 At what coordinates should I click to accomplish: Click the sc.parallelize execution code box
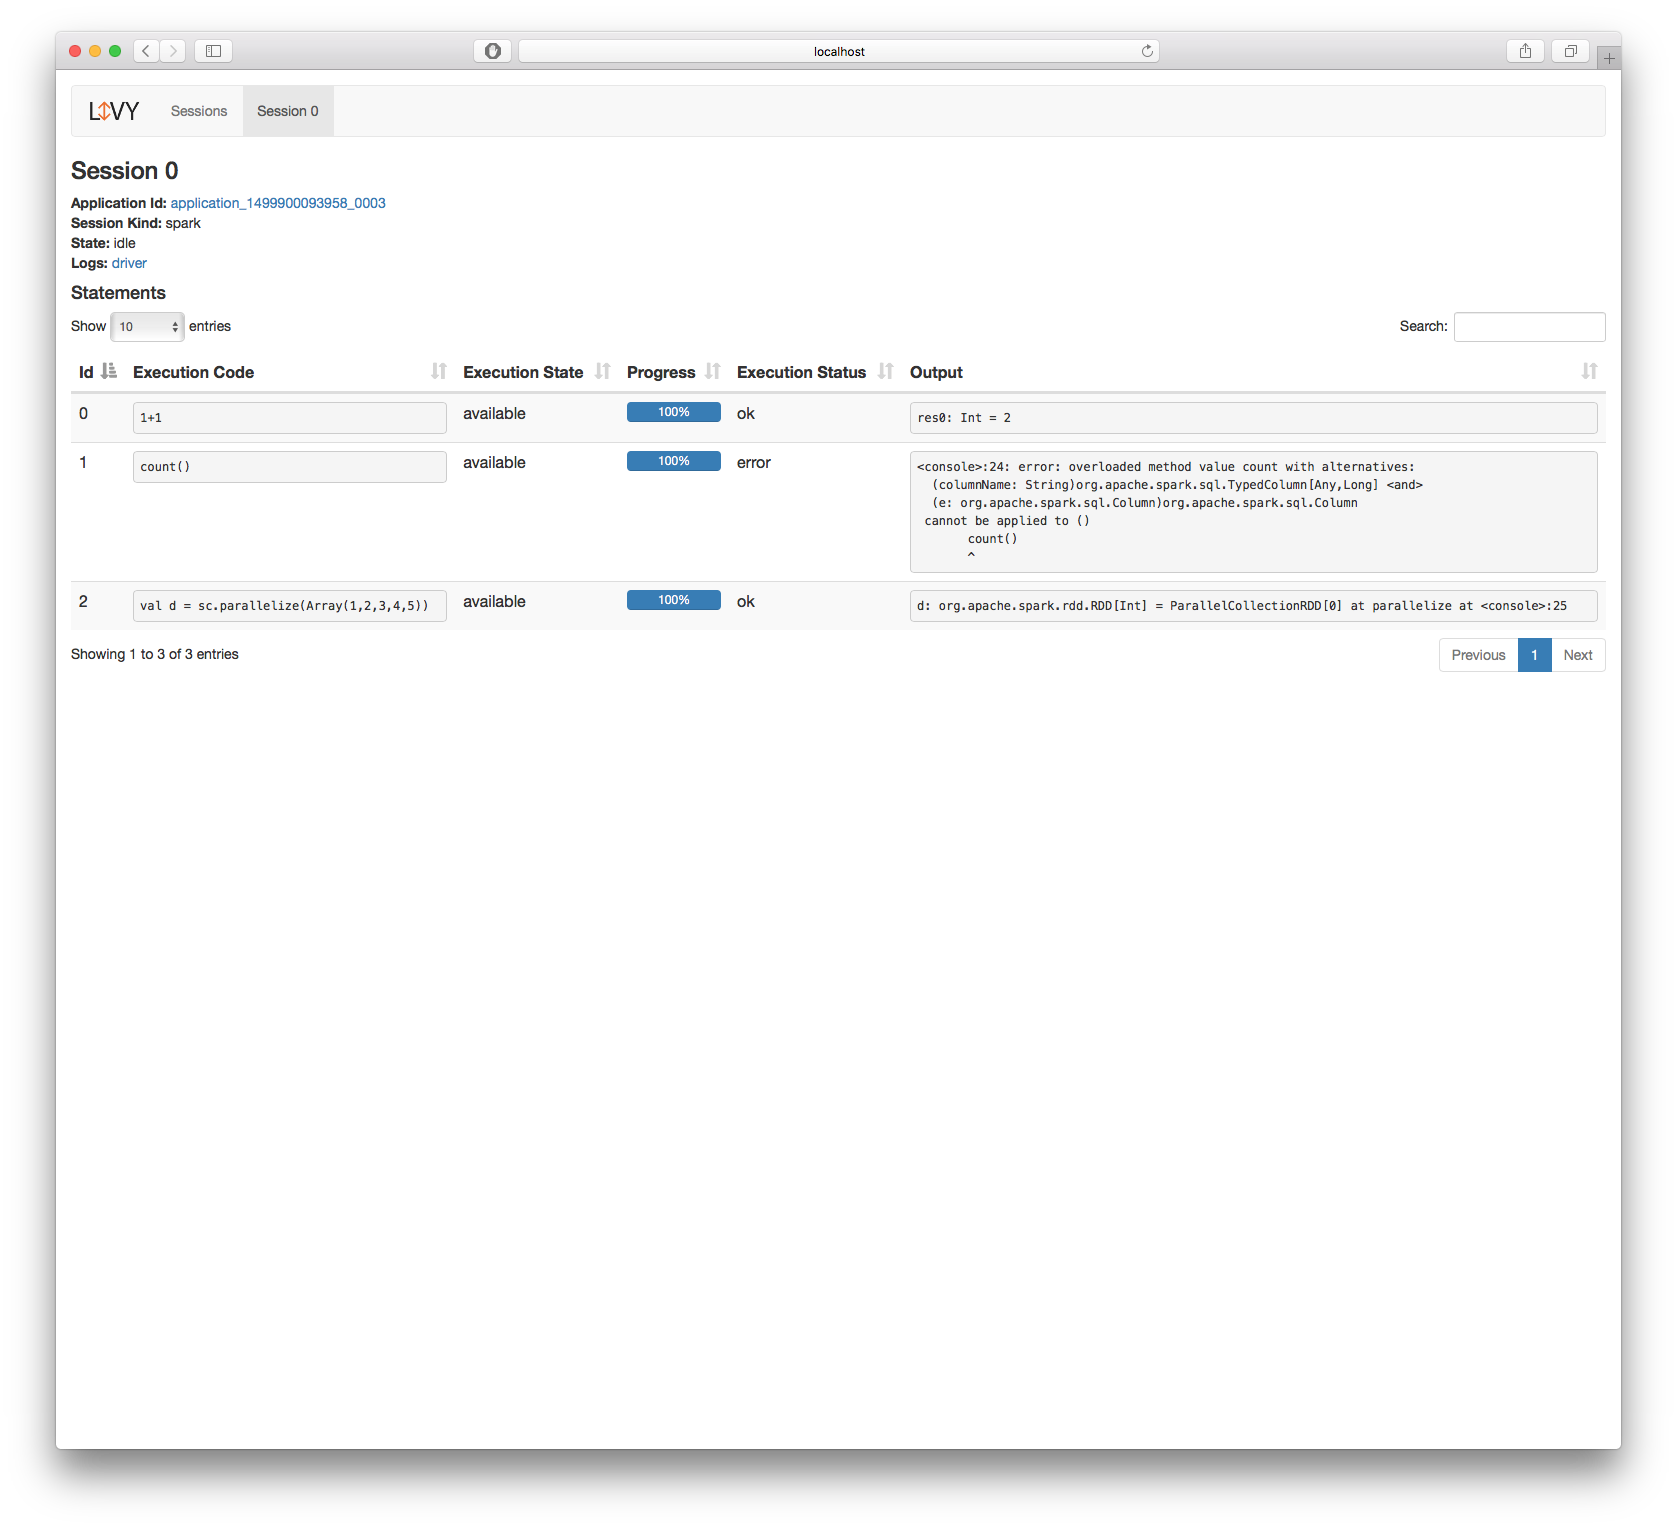tap(290, 606)
